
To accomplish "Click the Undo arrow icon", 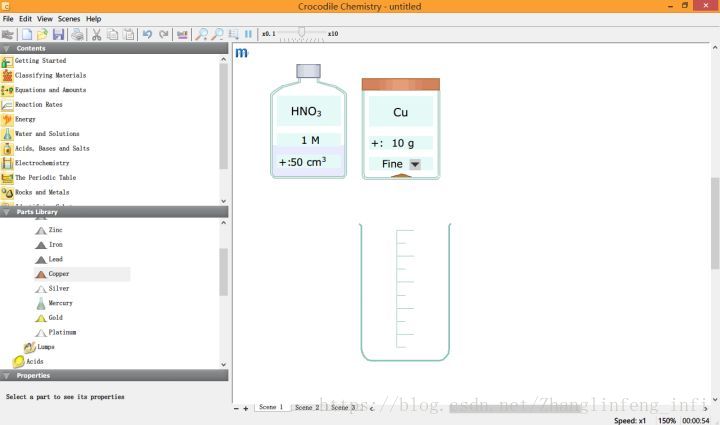I will click(147, 34).
